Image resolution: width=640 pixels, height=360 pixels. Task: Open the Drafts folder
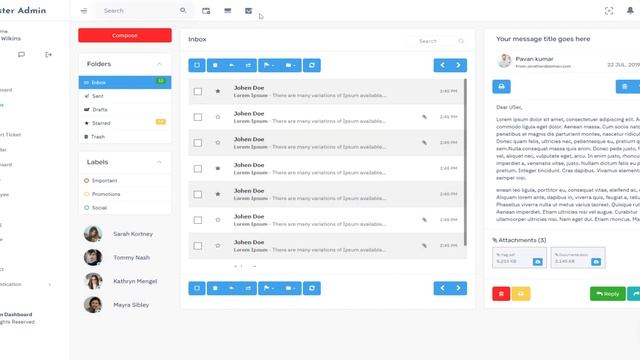tap(125, 109)
